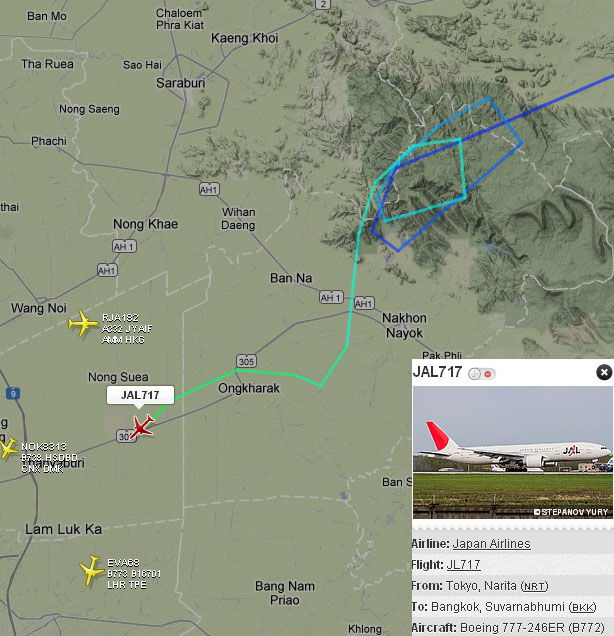Open the Japan Airlines airline link
614x636 pixels.
point(491,544)
